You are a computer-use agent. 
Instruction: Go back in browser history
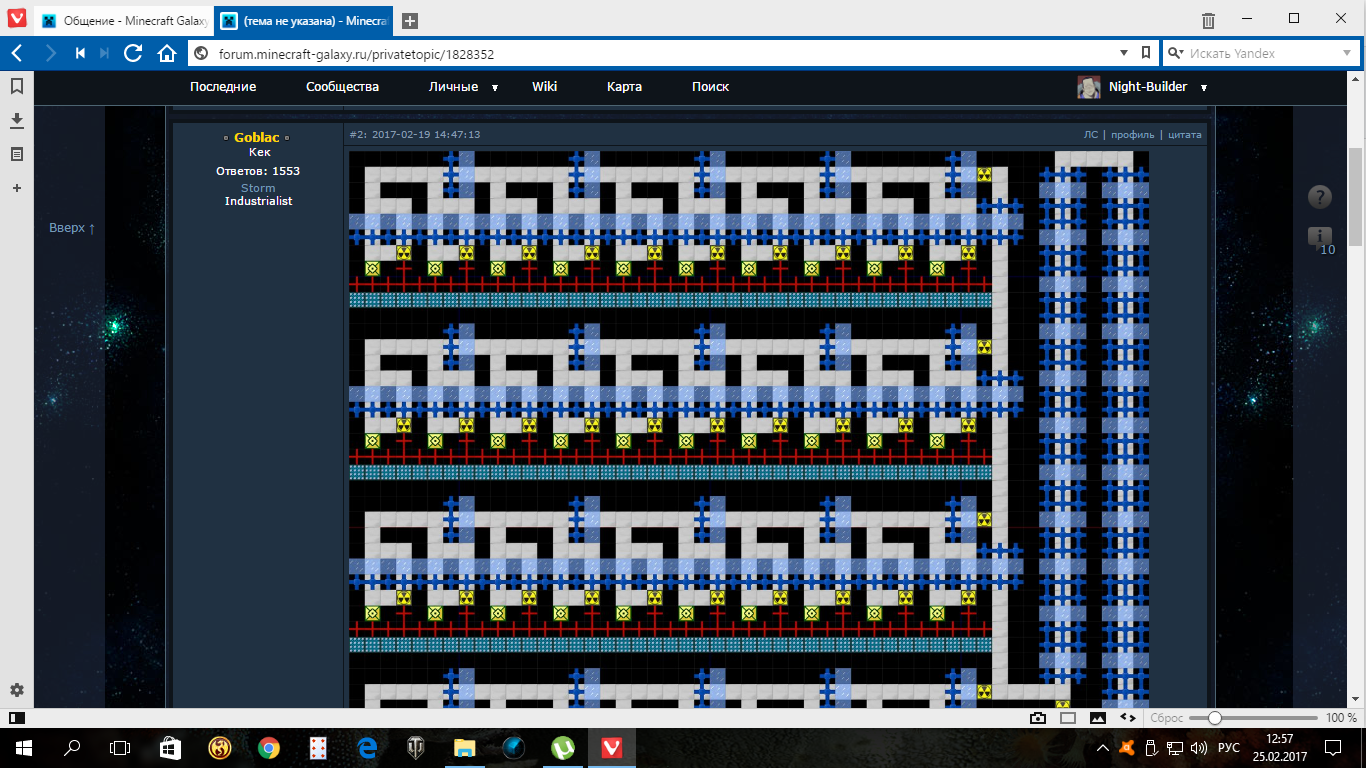[17, 53]
